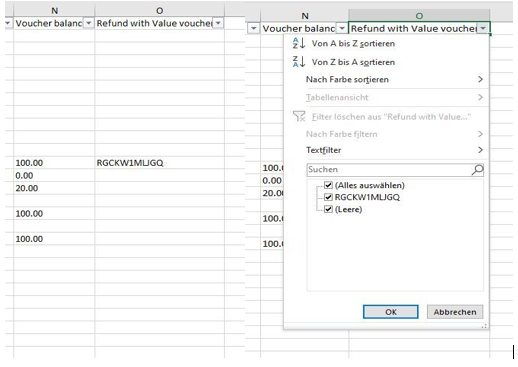The height and width of the screenshot is (367, 518).
Task: Click the resize grip at filter menu corner
Action: point(484,326)
